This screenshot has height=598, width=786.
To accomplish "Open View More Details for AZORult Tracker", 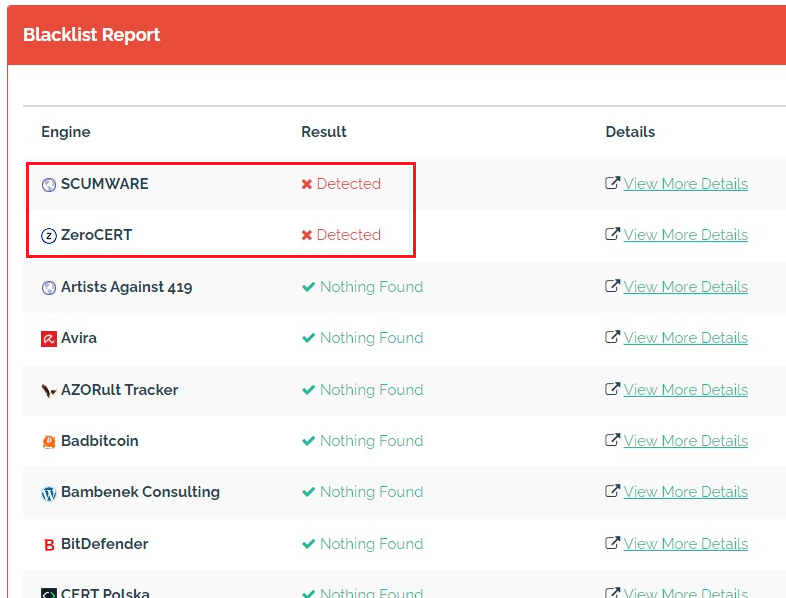I will click(x=686, y=389).
